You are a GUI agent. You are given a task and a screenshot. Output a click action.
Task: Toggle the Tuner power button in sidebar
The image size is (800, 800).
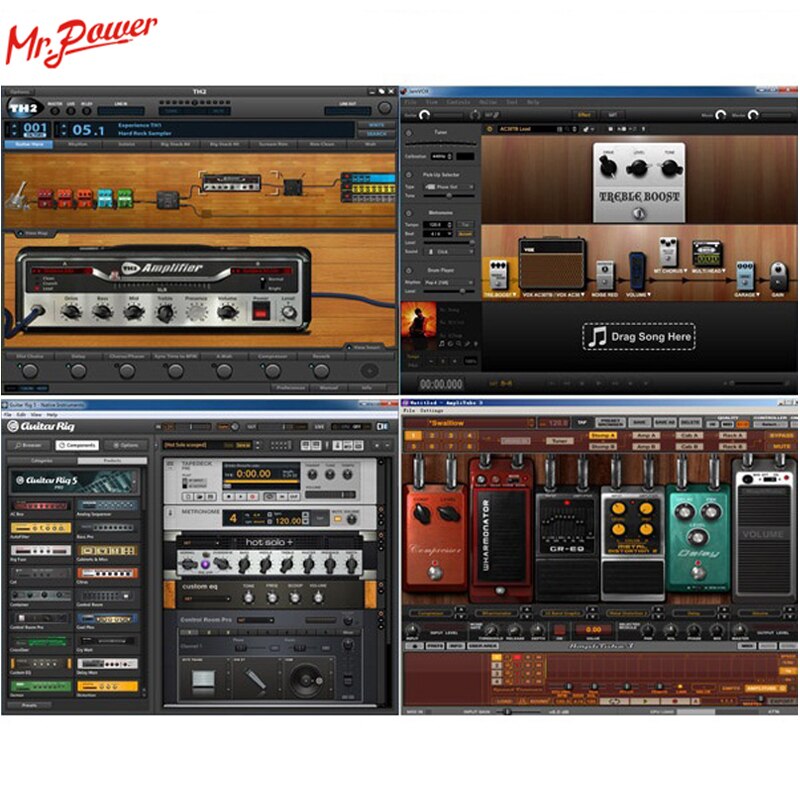point(408,132)
